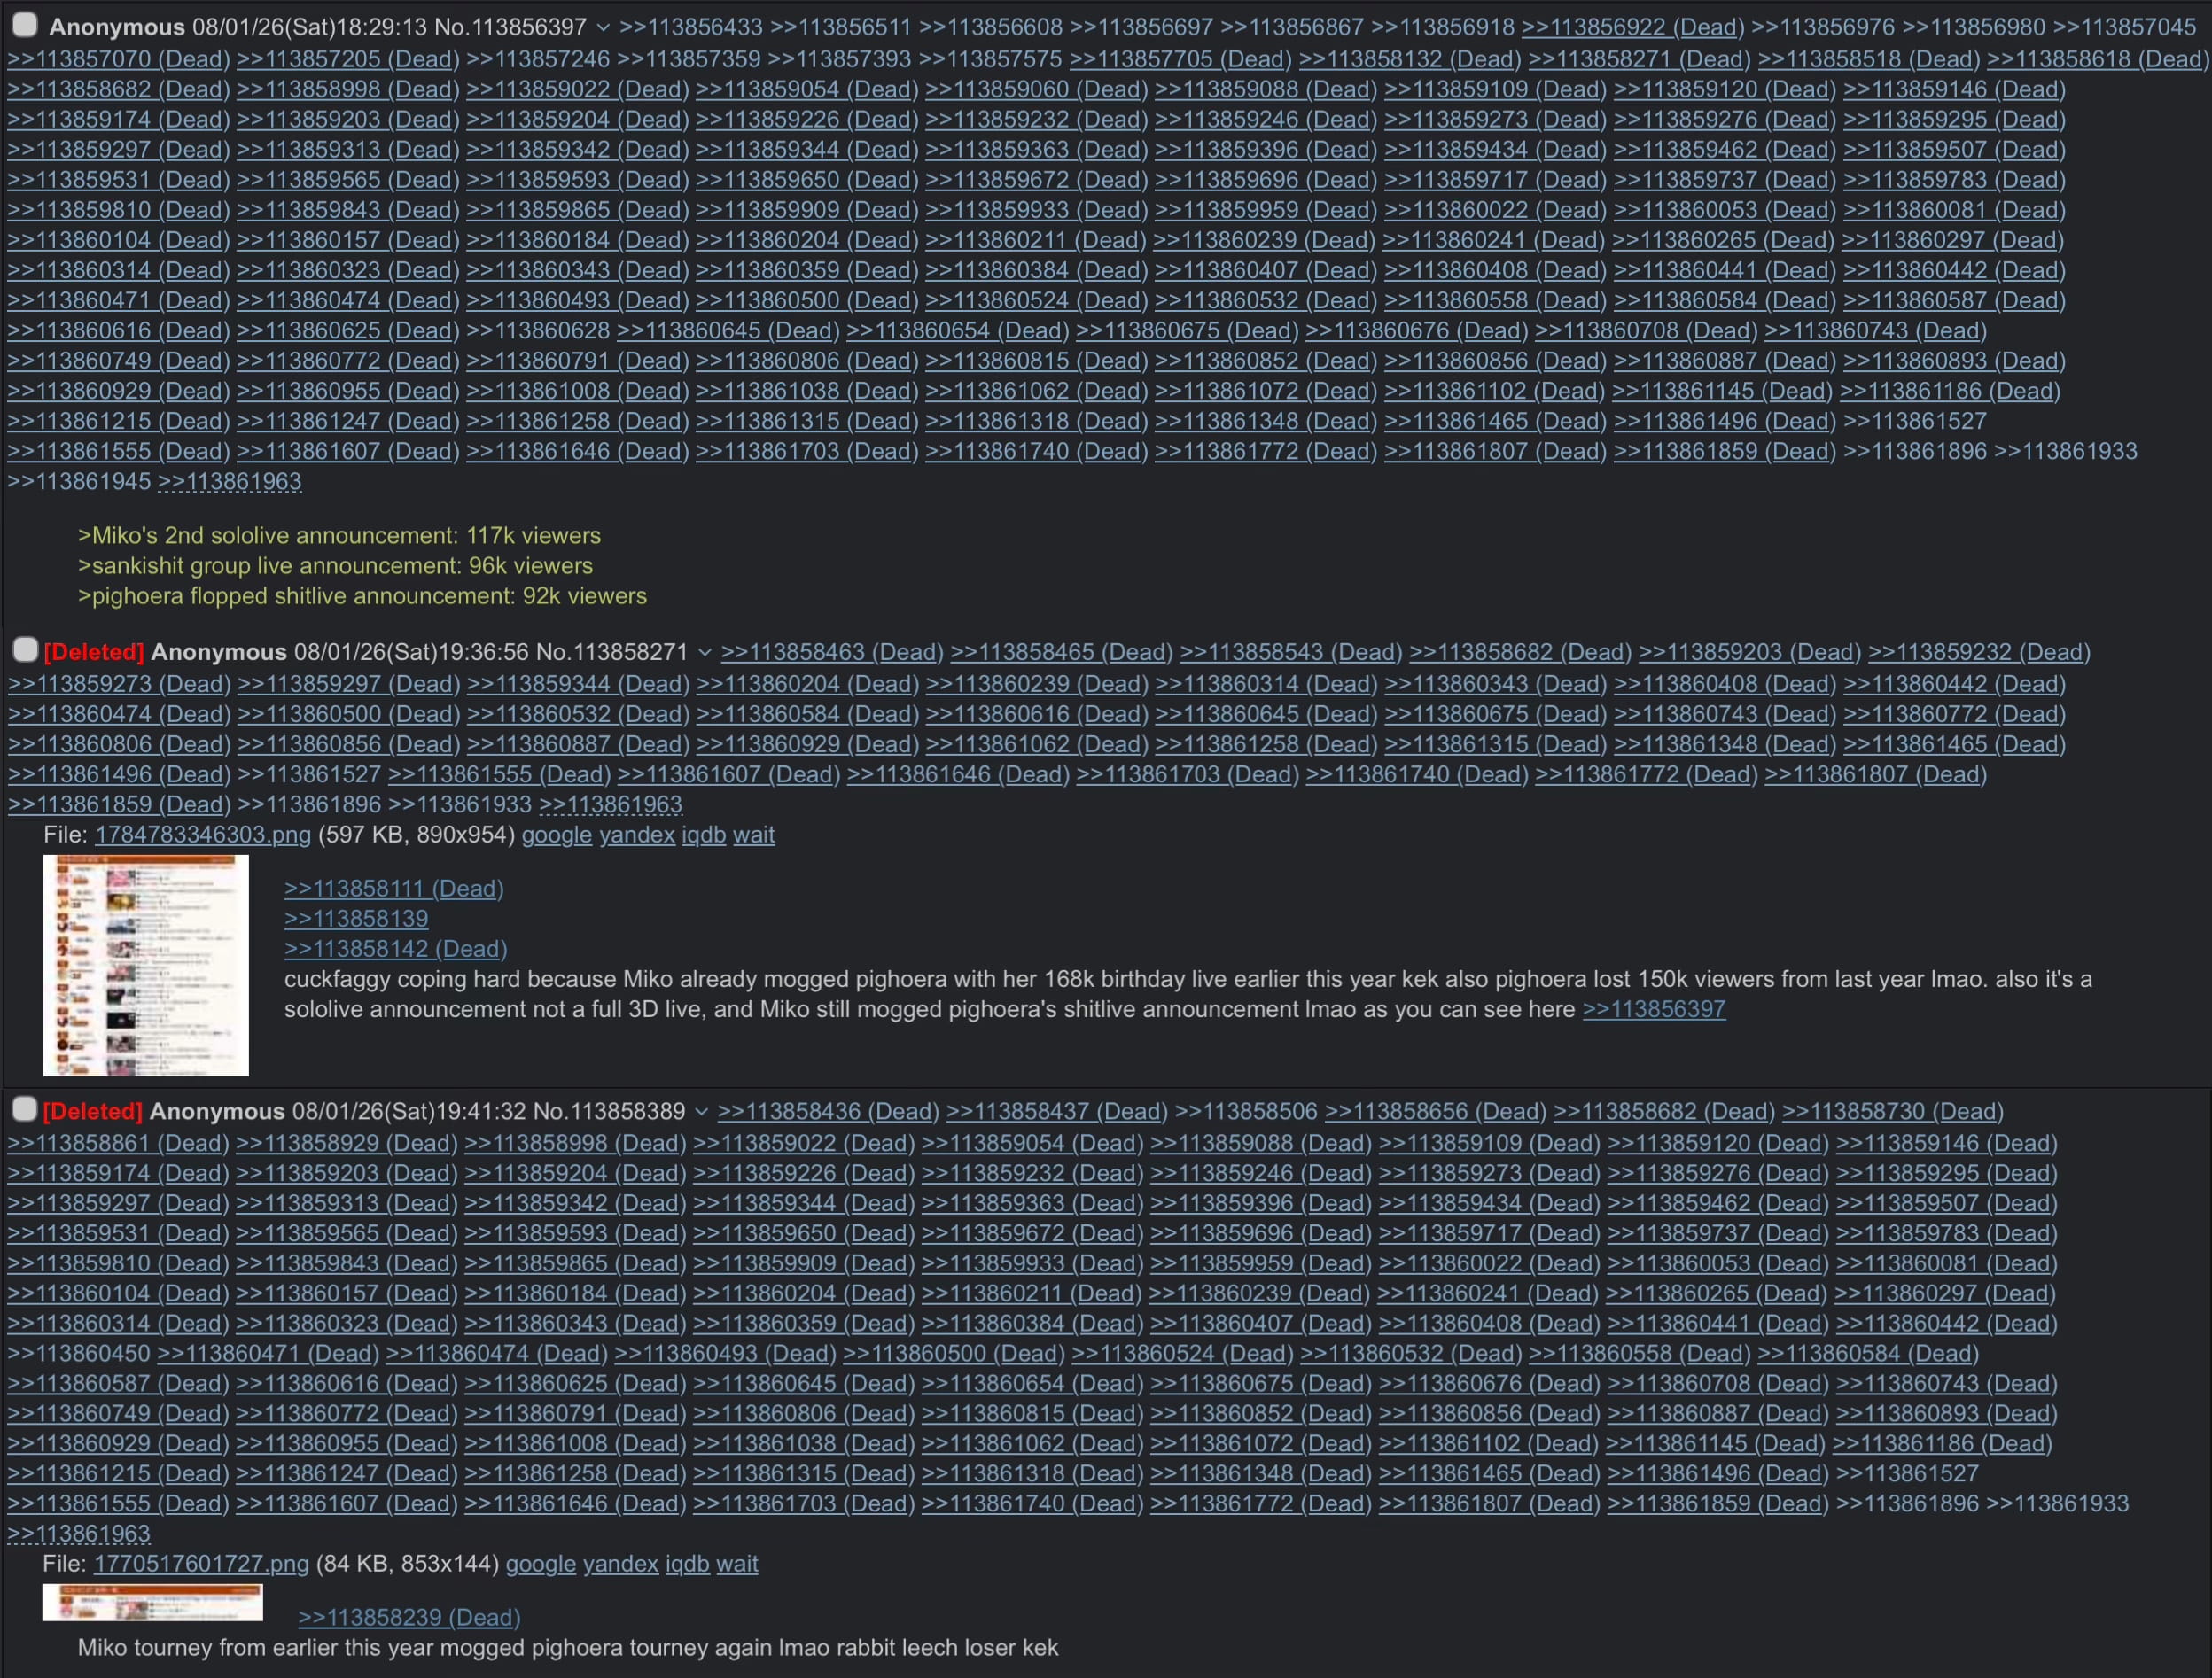
Task: Open backlink >>113858506
Action: (x=1246, y=1112)
